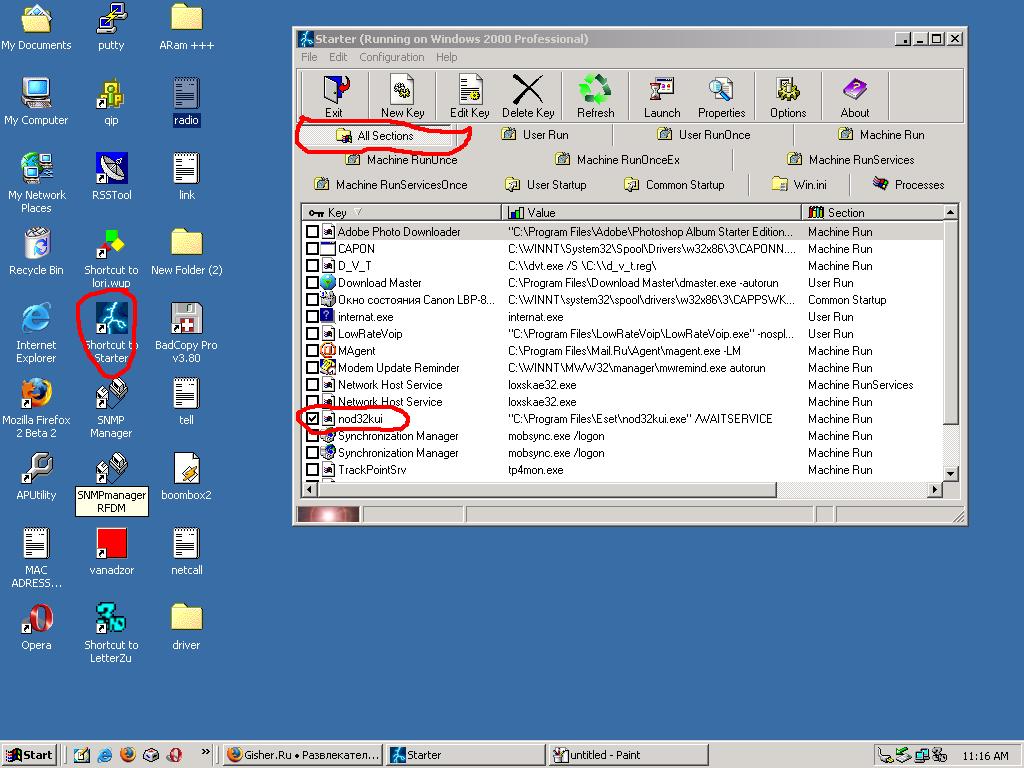The height and width of the screenshot is (768, 1024).
Task: Open the Options toolbar icon
Action: [x=788, y=97]
